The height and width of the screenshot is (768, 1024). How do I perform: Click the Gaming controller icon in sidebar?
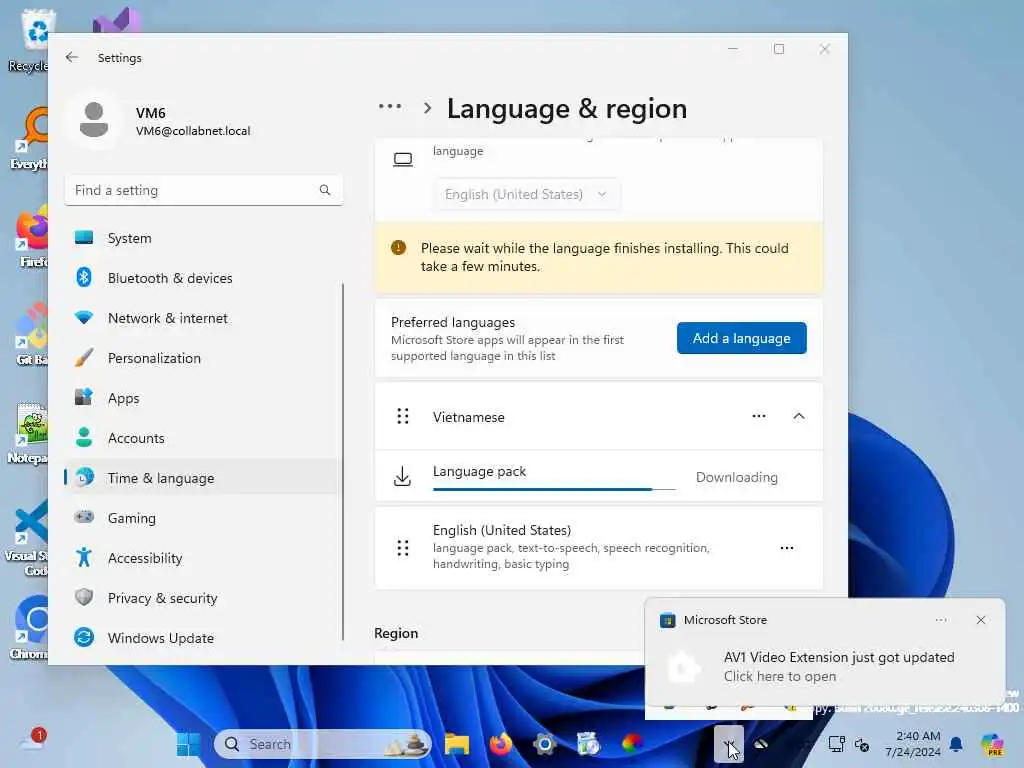pos(84,517)
